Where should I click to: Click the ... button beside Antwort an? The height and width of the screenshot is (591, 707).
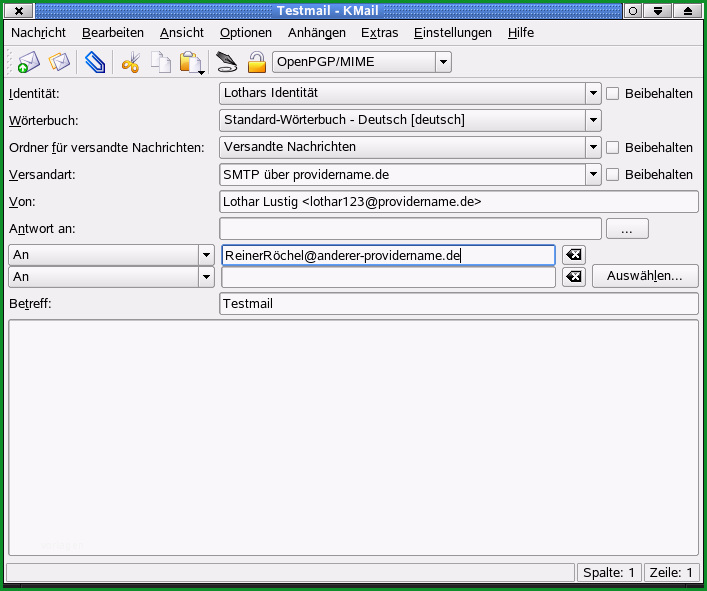pos(627,229)
